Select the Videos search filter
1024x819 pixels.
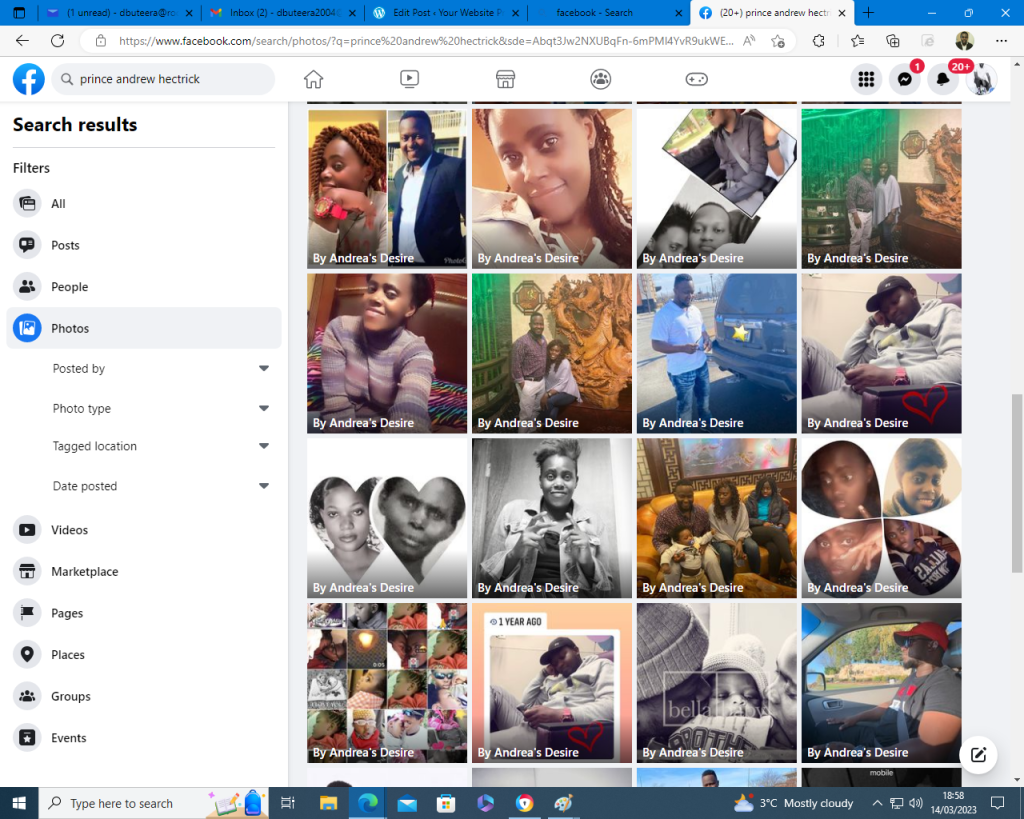click(70, 530)
